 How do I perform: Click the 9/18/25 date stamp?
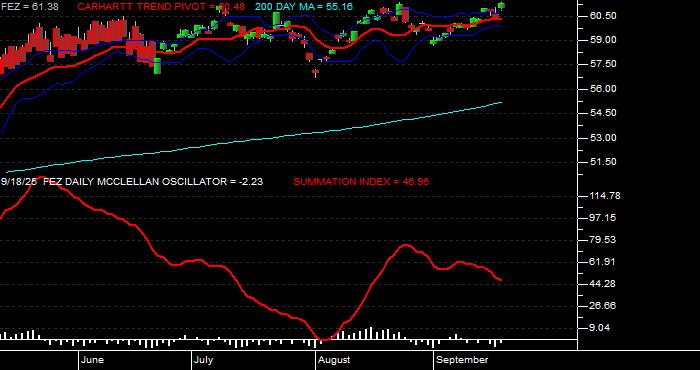tap(19, 182)
